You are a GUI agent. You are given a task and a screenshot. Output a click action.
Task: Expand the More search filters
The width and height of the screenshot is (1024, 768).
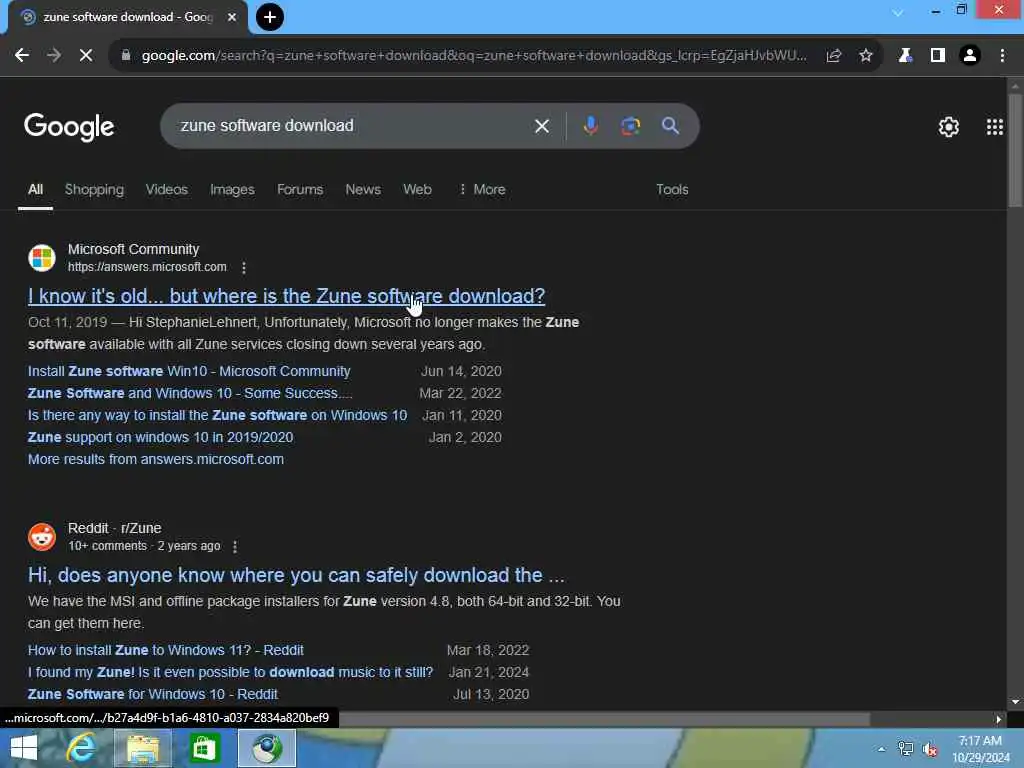point(482,189)
